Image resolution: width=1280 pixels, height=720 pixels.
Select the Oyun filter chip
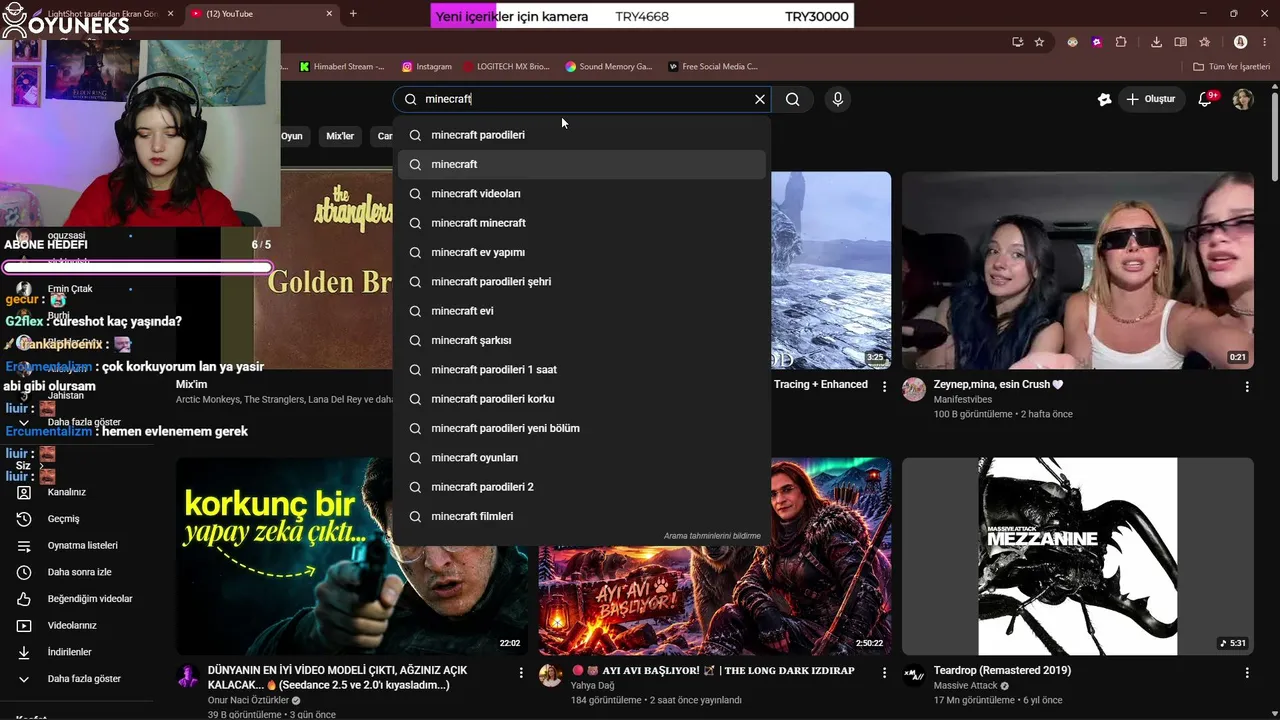click(x=291, y=136)
